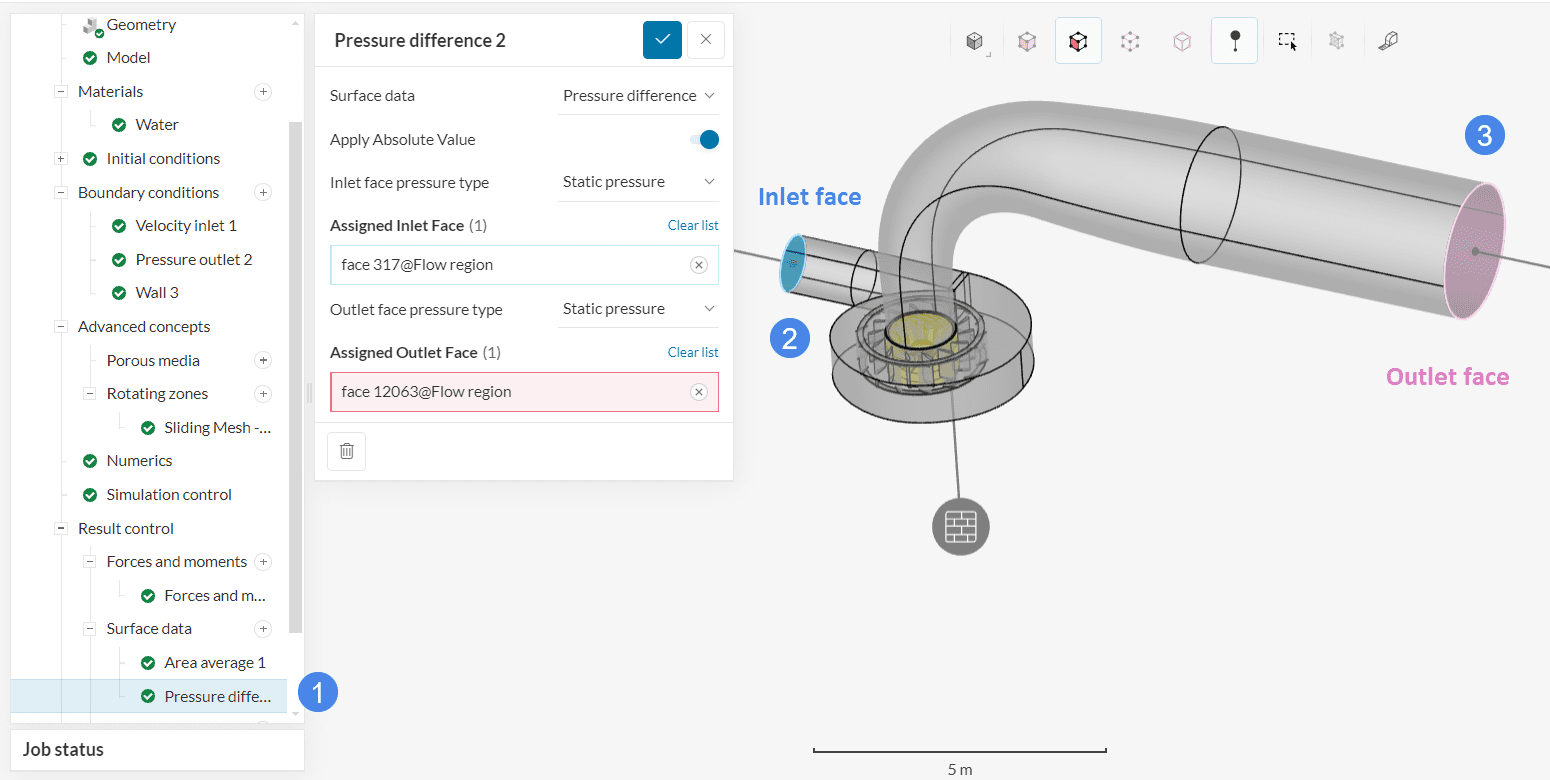Switch to the box selection tool
The width and height of the screenshot is (1550, 780).
tap(1287, 41)
